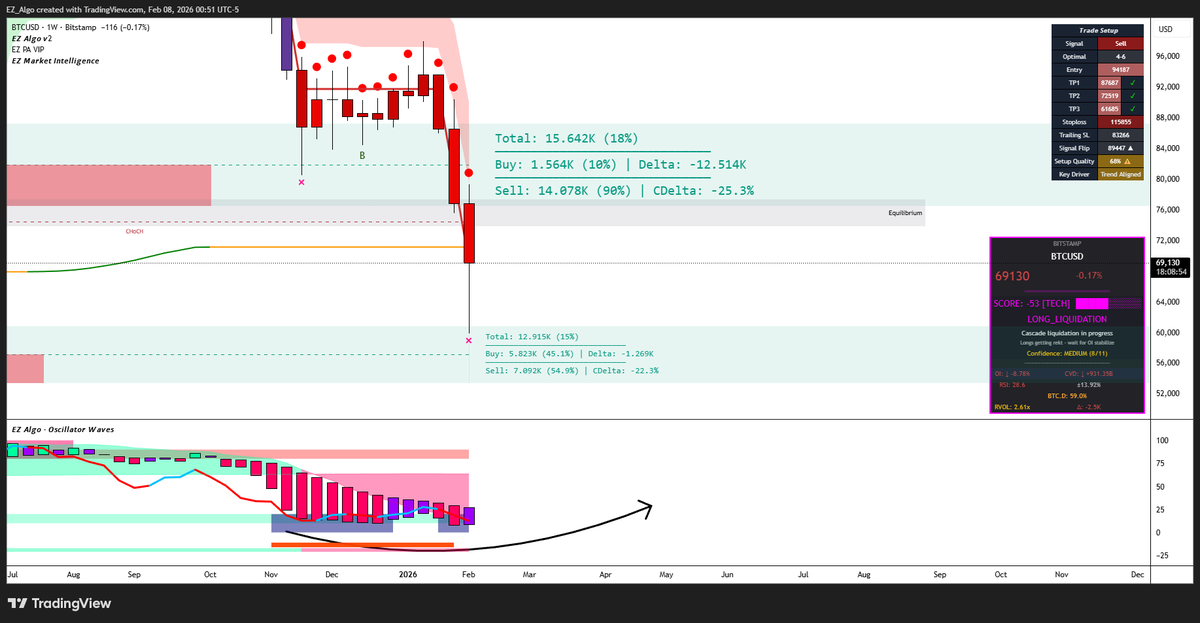Click the Feb label on time axis
The width and height of the screenshot is (1200, 623).
point(468,575)
